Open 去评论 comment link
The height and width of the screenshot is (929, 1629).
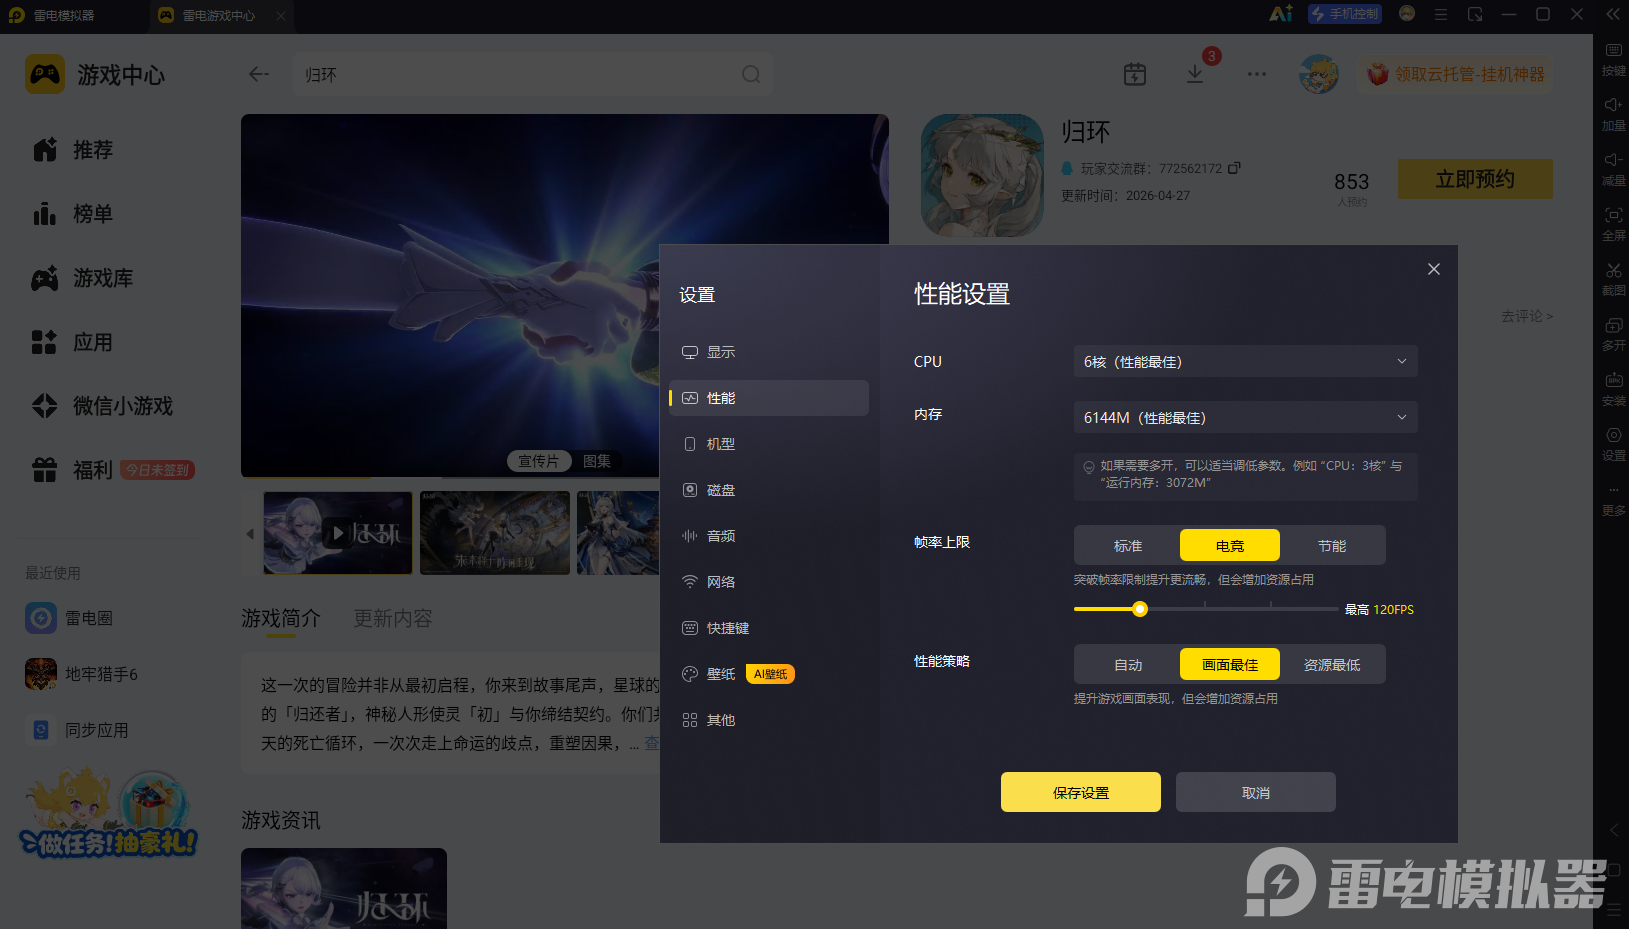(1526, 316)
